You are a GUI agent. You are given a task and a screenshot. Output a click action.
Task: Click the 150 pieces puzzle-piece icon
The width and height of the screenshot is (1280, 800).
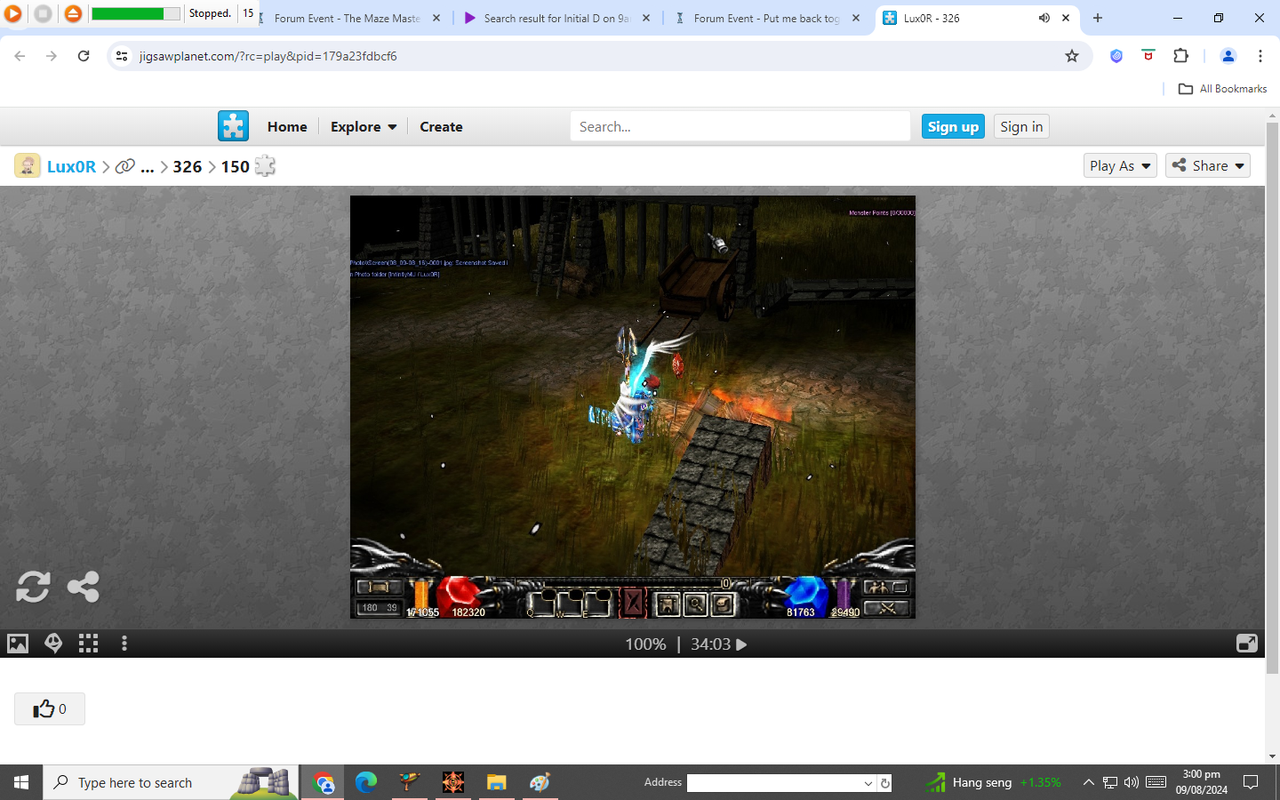(265, 166)
